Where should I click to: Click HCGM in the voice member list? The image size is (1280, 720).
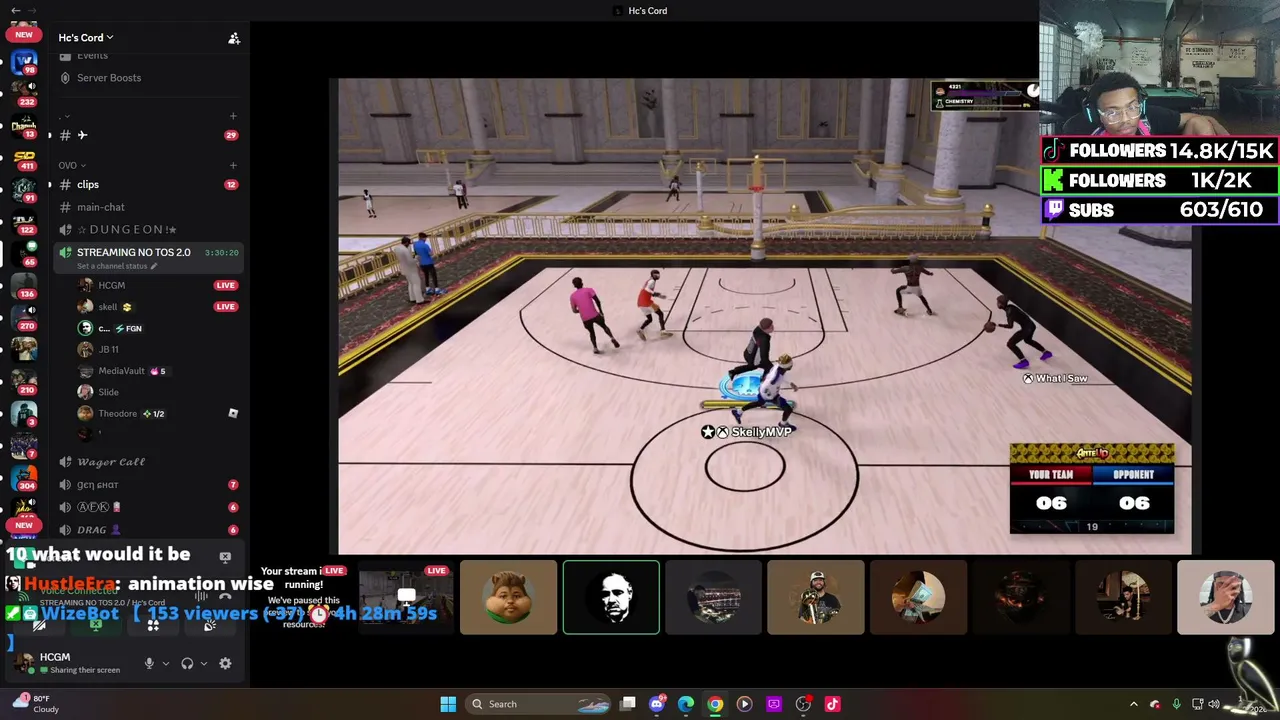pyautogui.click(x=112, y=285)
